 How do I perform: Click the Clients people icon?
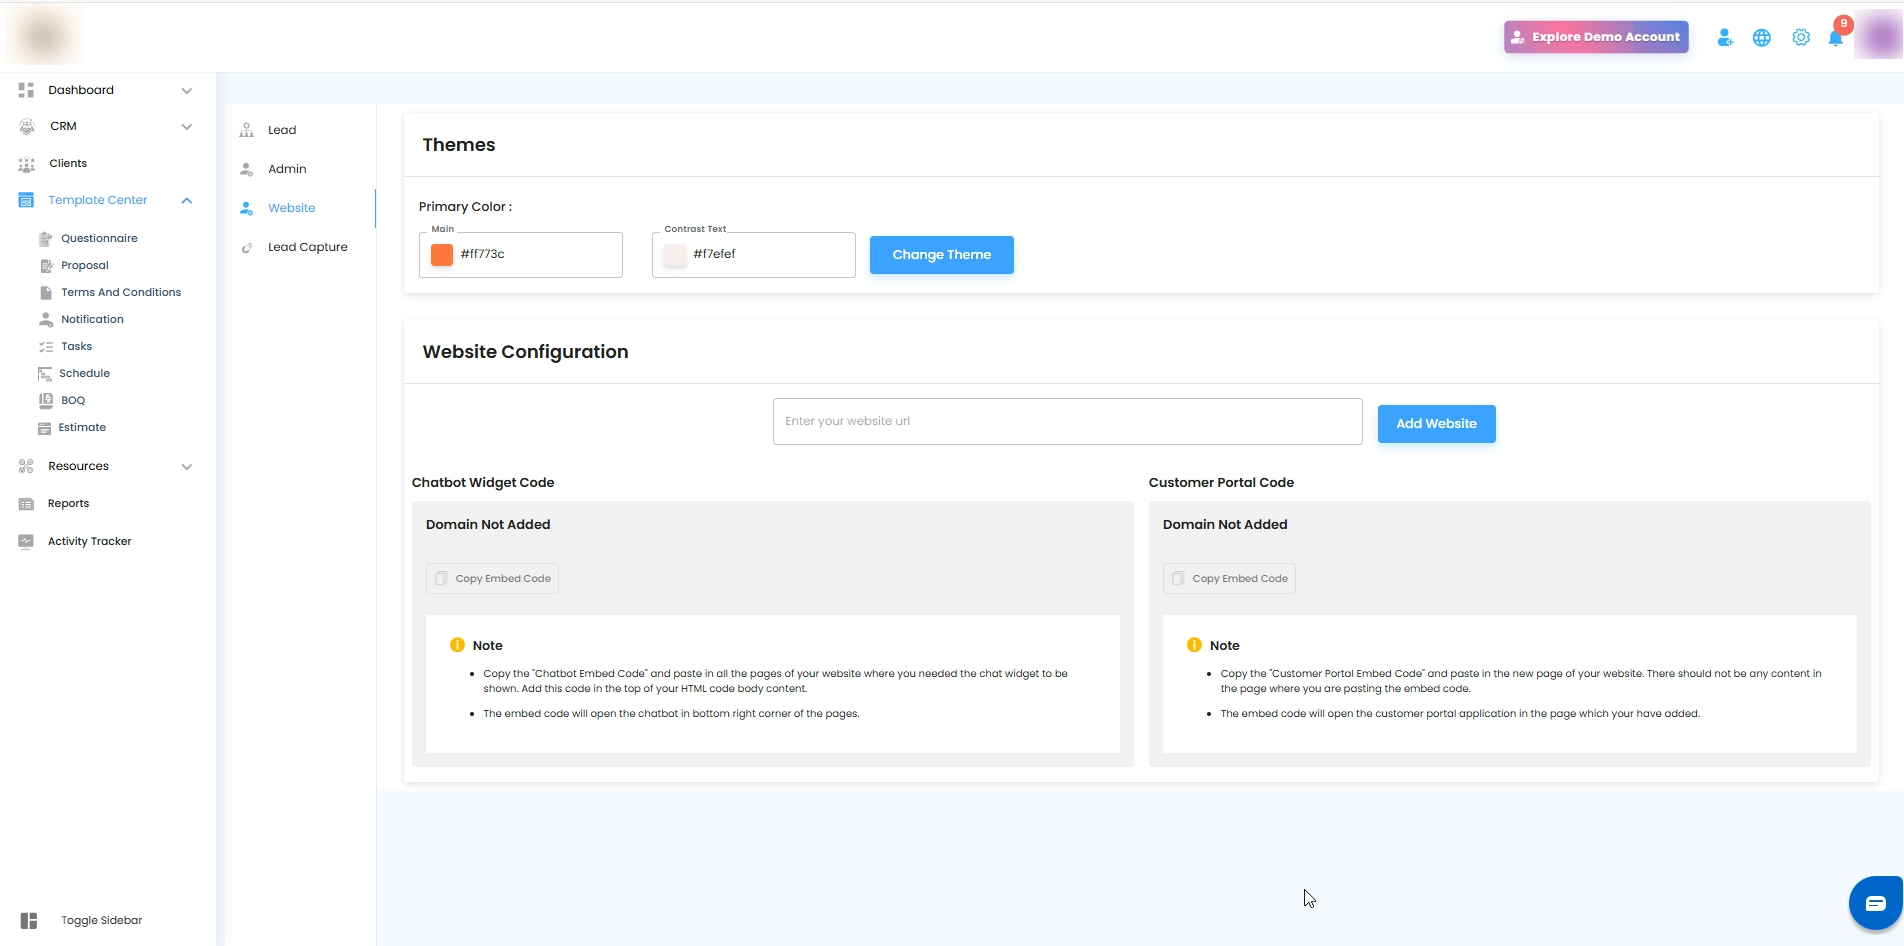pyautogui.click(x=27, y=164)
